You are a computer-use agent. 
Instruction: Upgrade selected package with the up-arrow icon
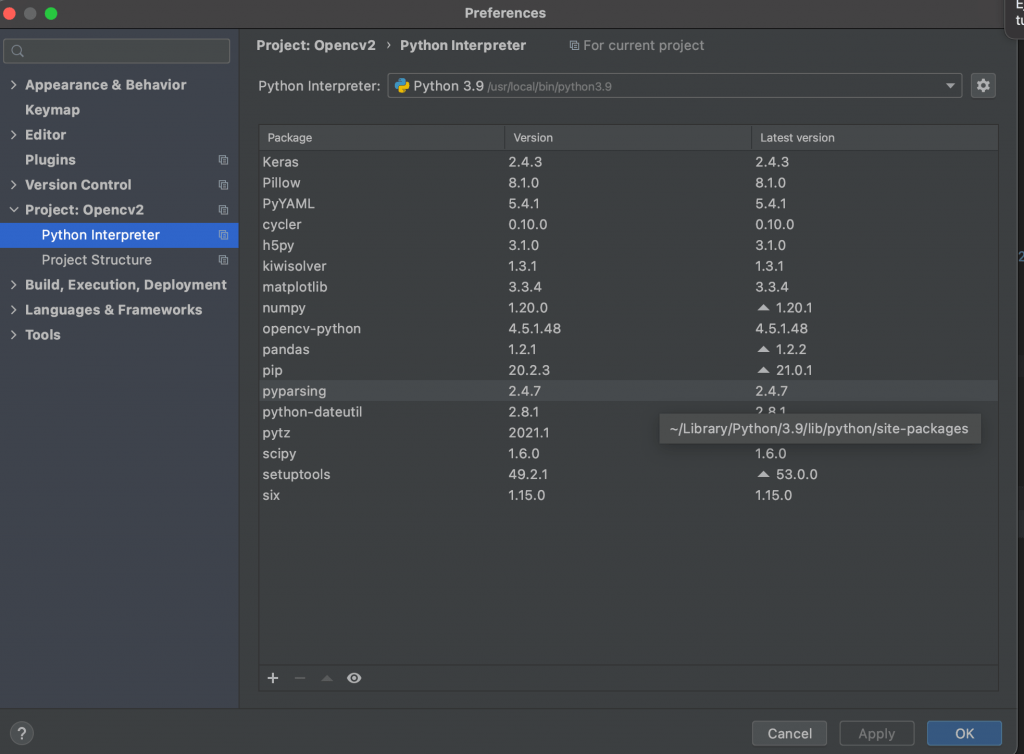(326, 678)
